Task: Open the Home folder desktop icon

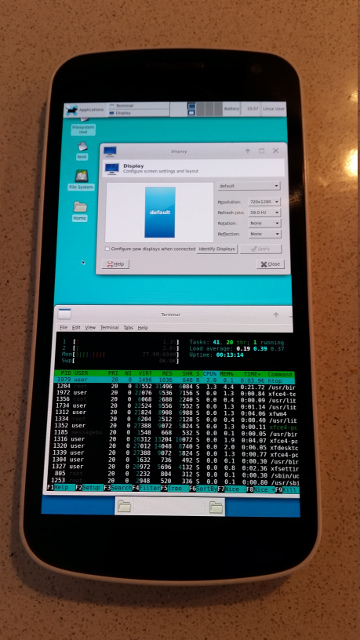Action: 80,207
